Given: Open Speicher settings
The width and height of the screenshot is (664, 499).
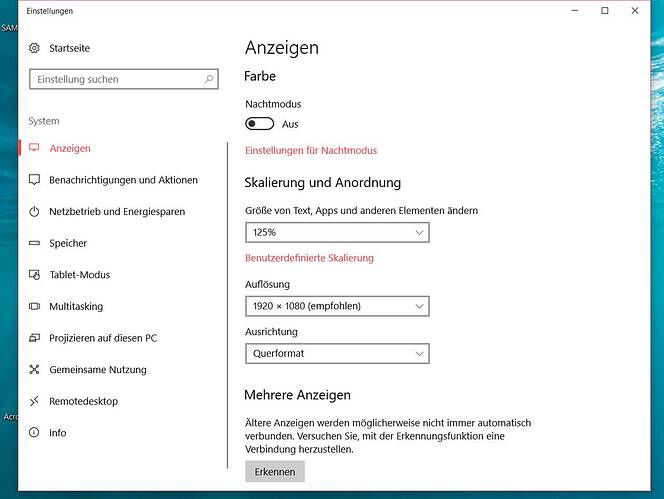Looking at the screenshot, I should [68, 243].
